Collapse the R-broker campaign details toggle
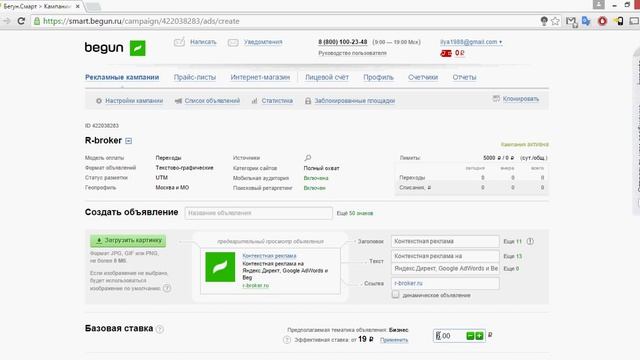640x360 pixels. coord(129,141)
